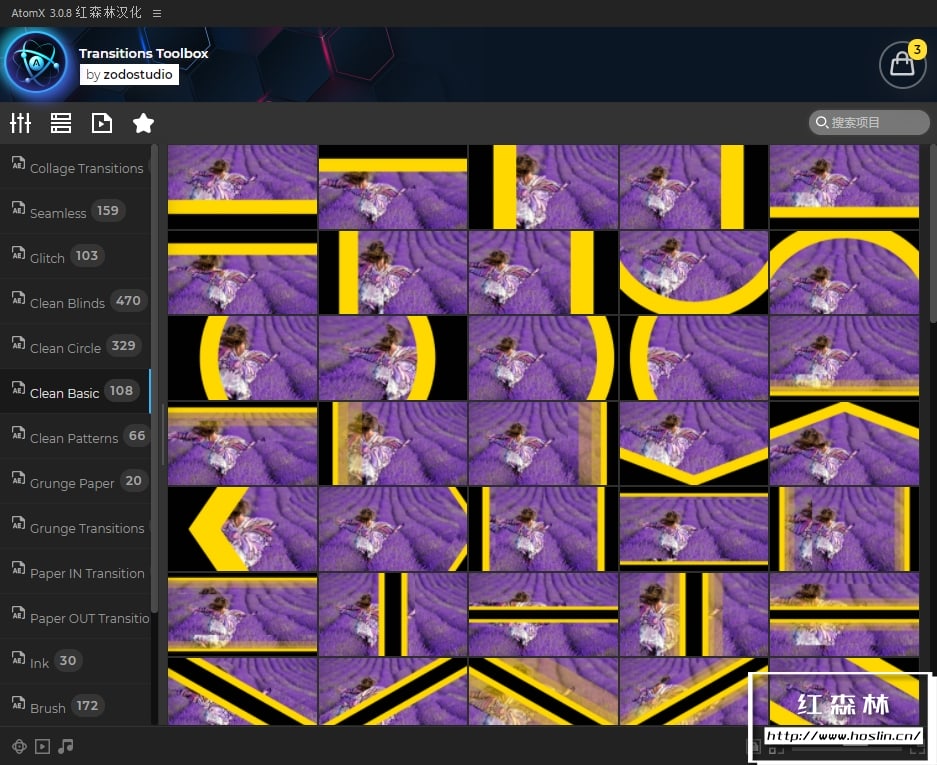Click the Transitions Toolbox title
Viewport: 937px width, 765px height.
tap(143, 53)
